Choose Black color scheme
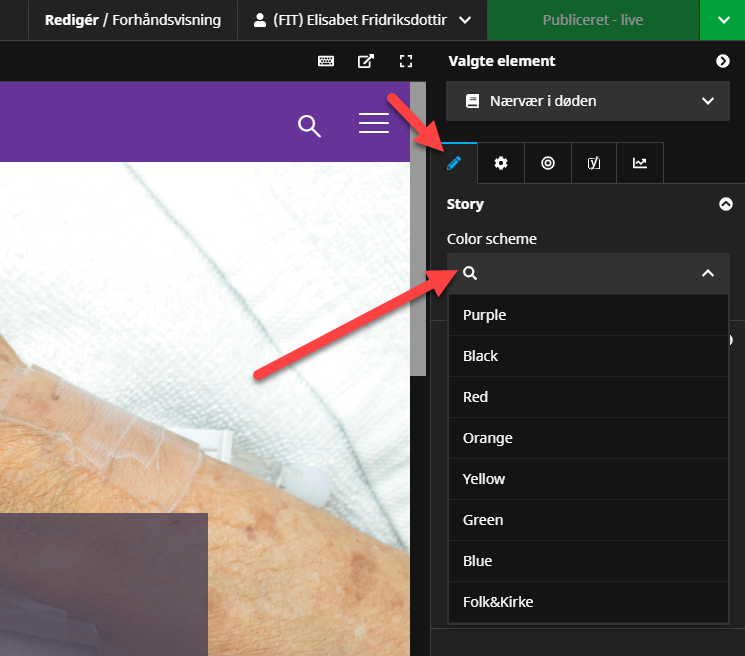This screenshot has width=745, height=656. point(588,356)
